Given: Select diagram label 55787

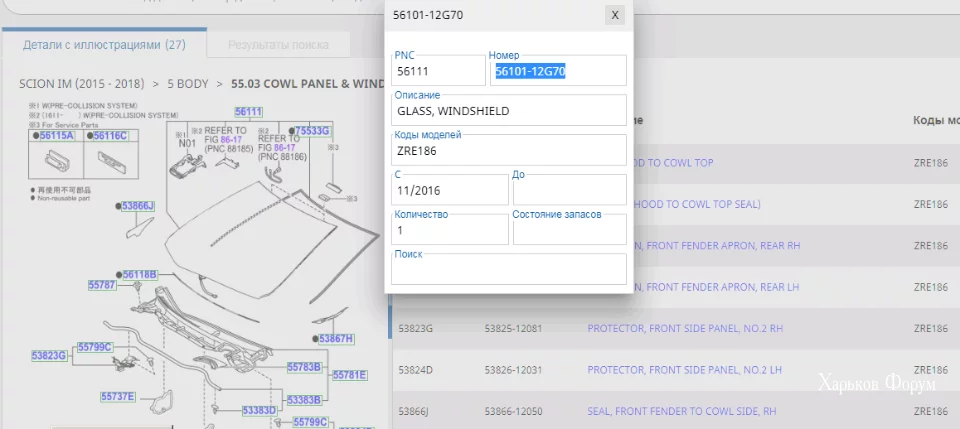Looking at the screenshot, I should pyautogui.click(x=102, y=285).
